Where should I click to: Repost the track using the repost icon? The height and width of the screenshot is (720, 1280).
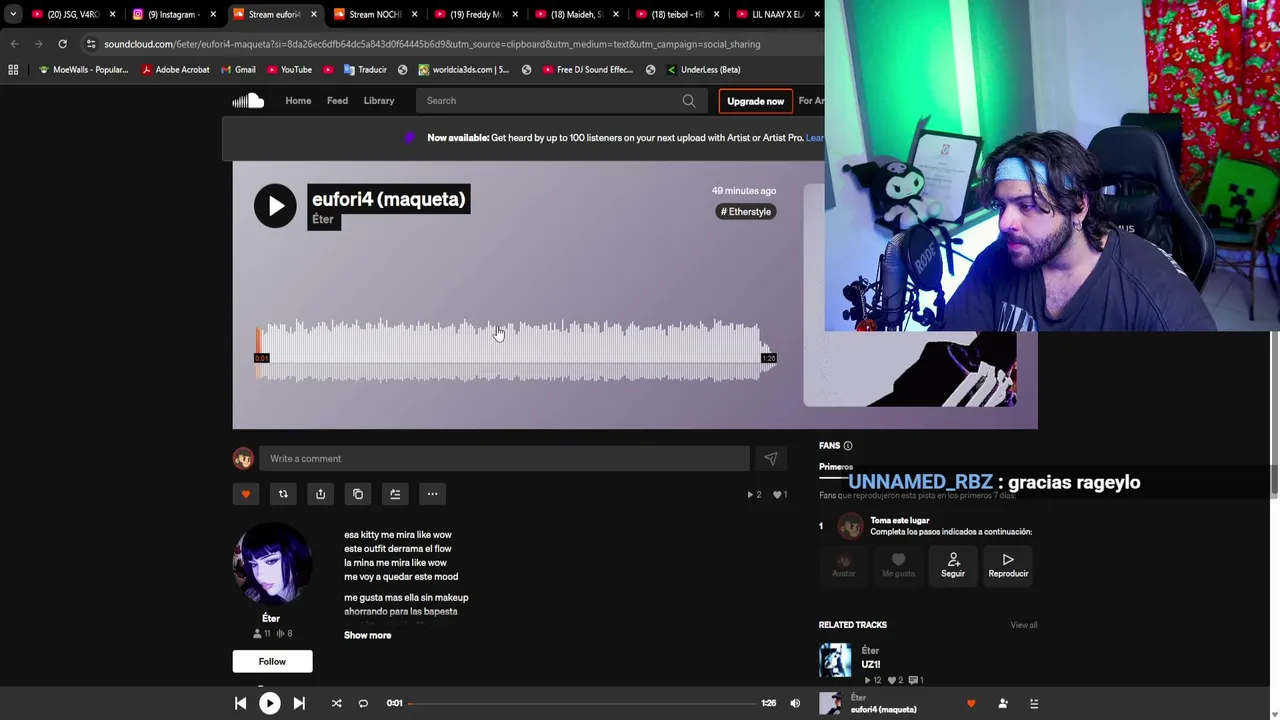click(283, 494)
